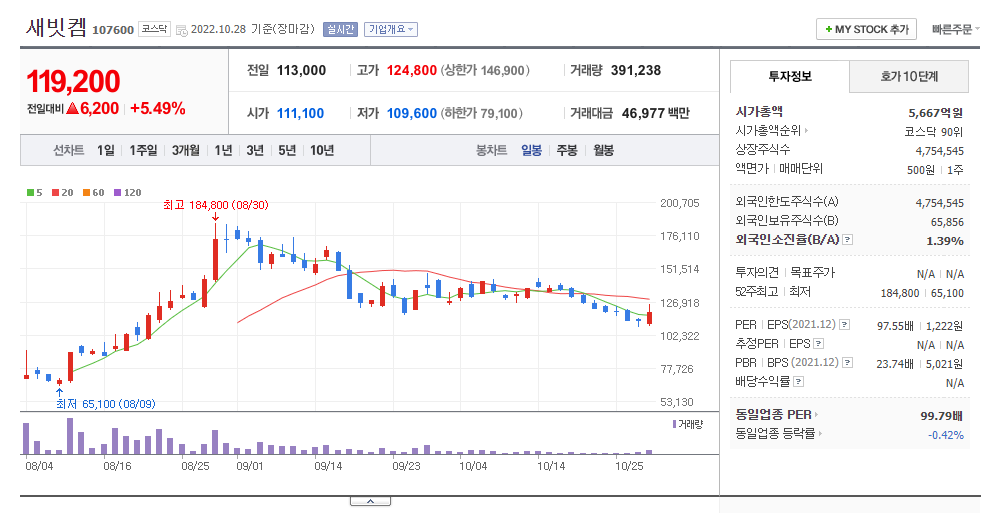Screen dimensions: 987x513
Task: Open help icon next to 외국인소진율(B/A)
Action: (848, 240)
